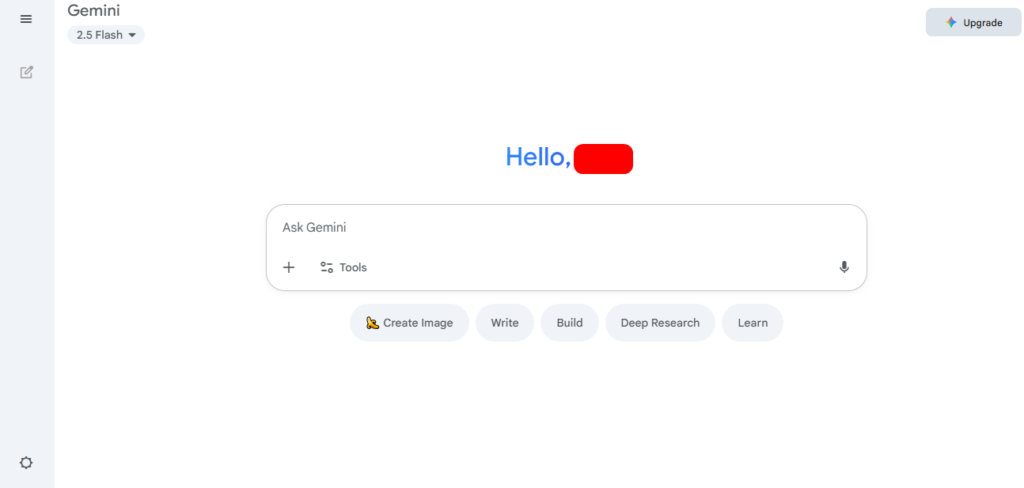Click the caret arrow next to 2.5 Flash
This screenshot has height=488, width=1024.
pyautogui.click(x=132, y=35)
